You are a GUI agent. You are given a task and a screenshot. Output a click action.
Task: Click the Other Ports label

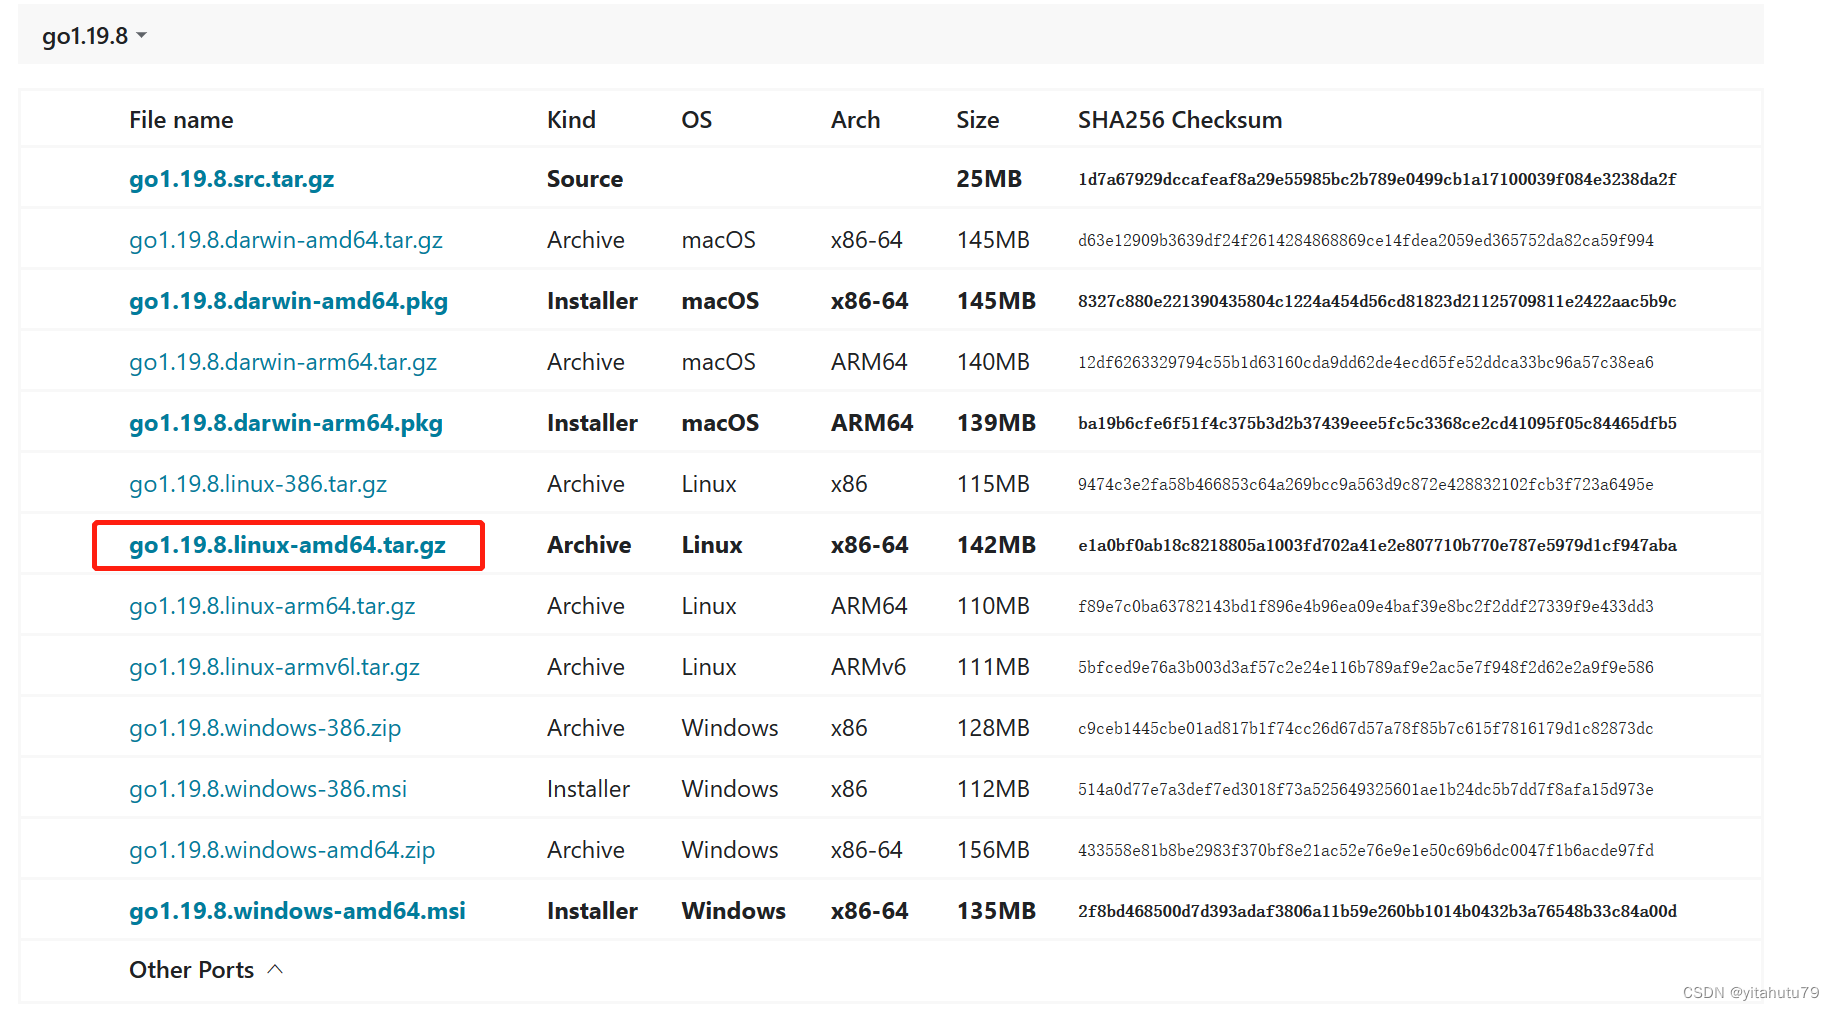point(191,970)
